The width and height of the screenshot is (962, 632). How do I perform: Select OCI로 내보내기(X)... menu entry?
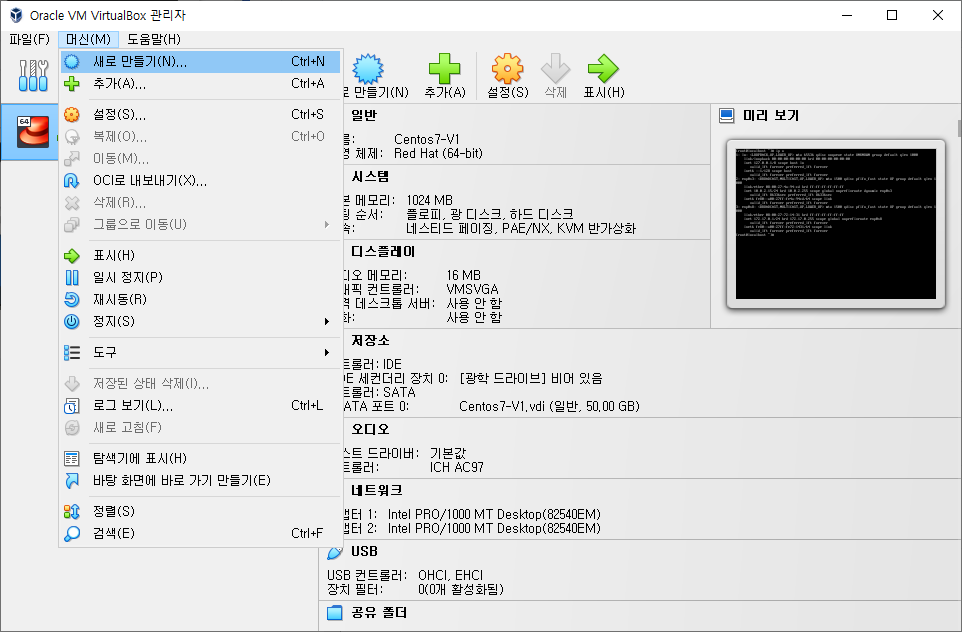point(201,180)
